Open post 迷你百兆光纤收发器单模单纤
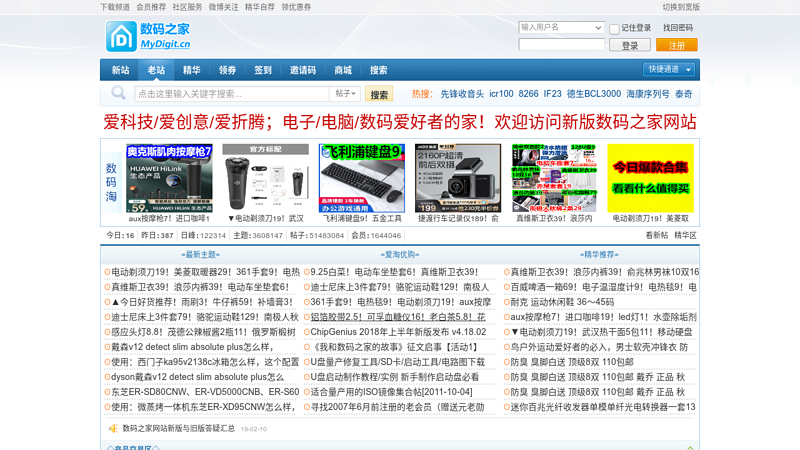 click(x=603, y=407)
